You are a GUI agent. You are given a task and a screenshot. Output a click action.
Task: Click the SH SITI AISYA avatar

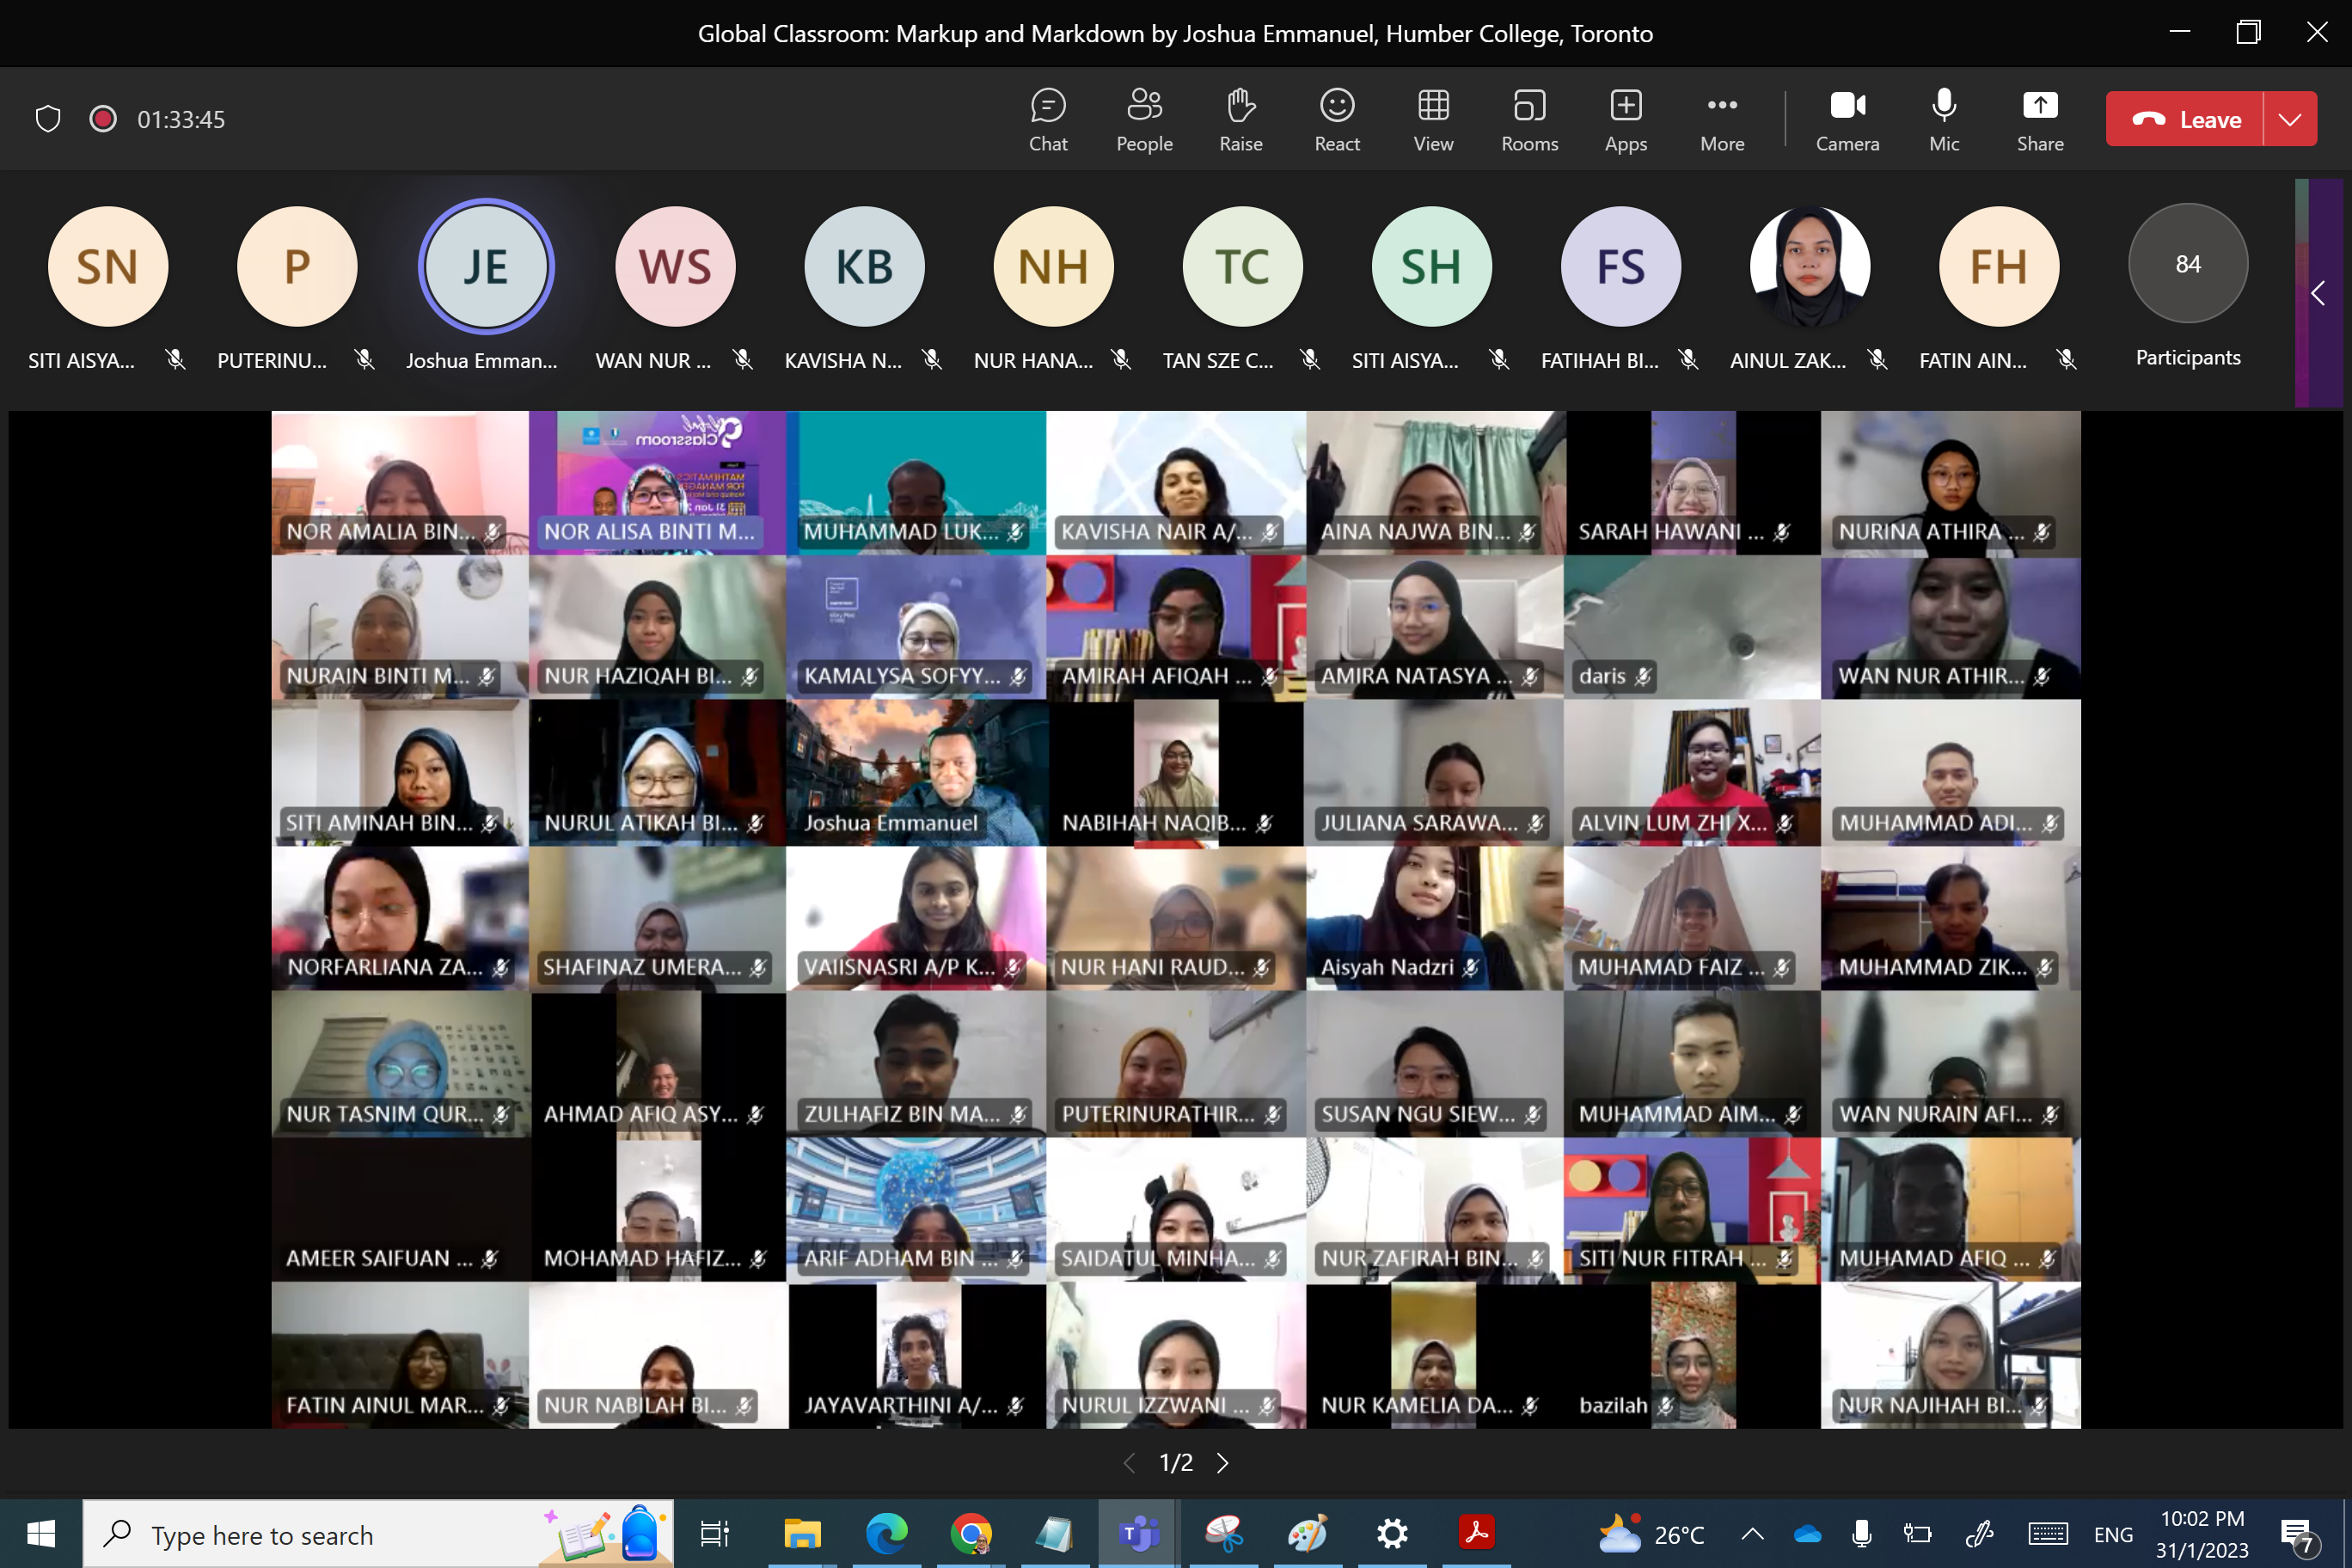click(1431, 266)
